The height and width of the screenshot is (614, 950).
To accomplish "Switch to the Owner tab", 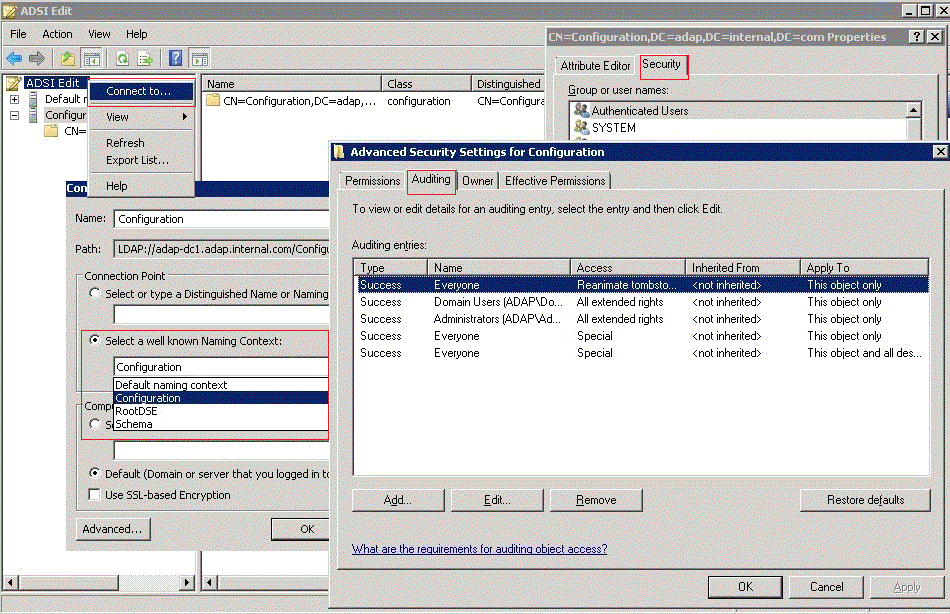I will [x=477, y=181].
